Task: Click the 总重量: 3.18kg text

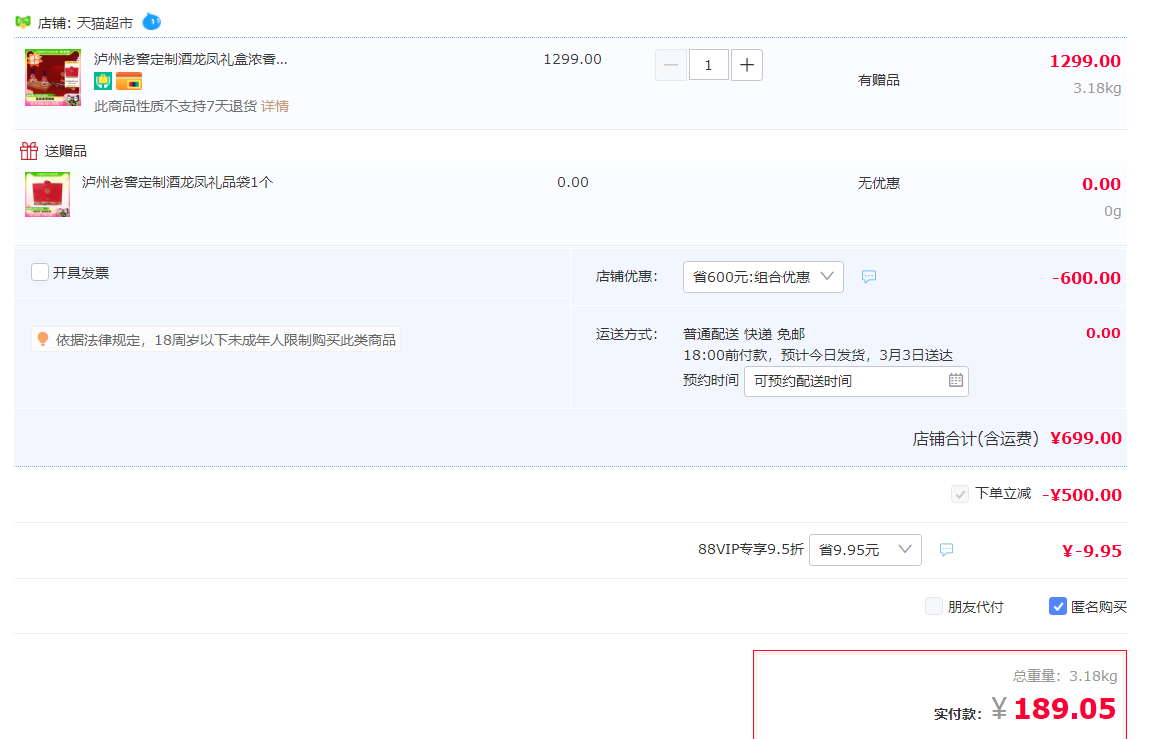Action: pos(1065,676)
